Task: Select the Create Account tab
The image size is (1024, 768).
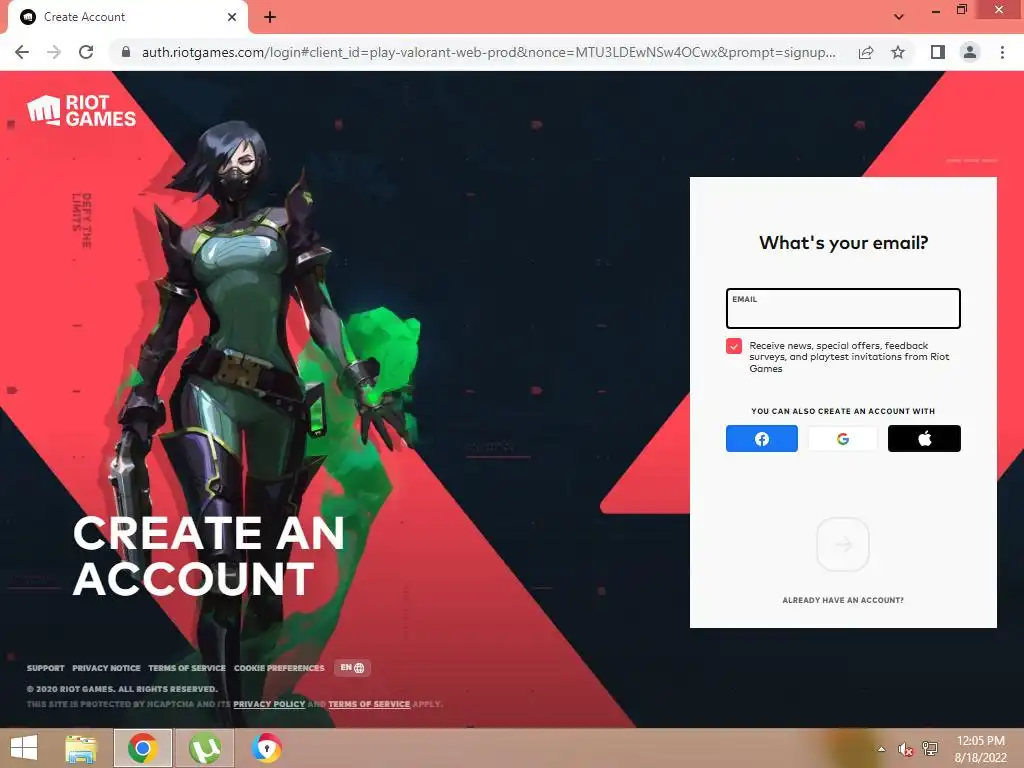Action: 128,17
